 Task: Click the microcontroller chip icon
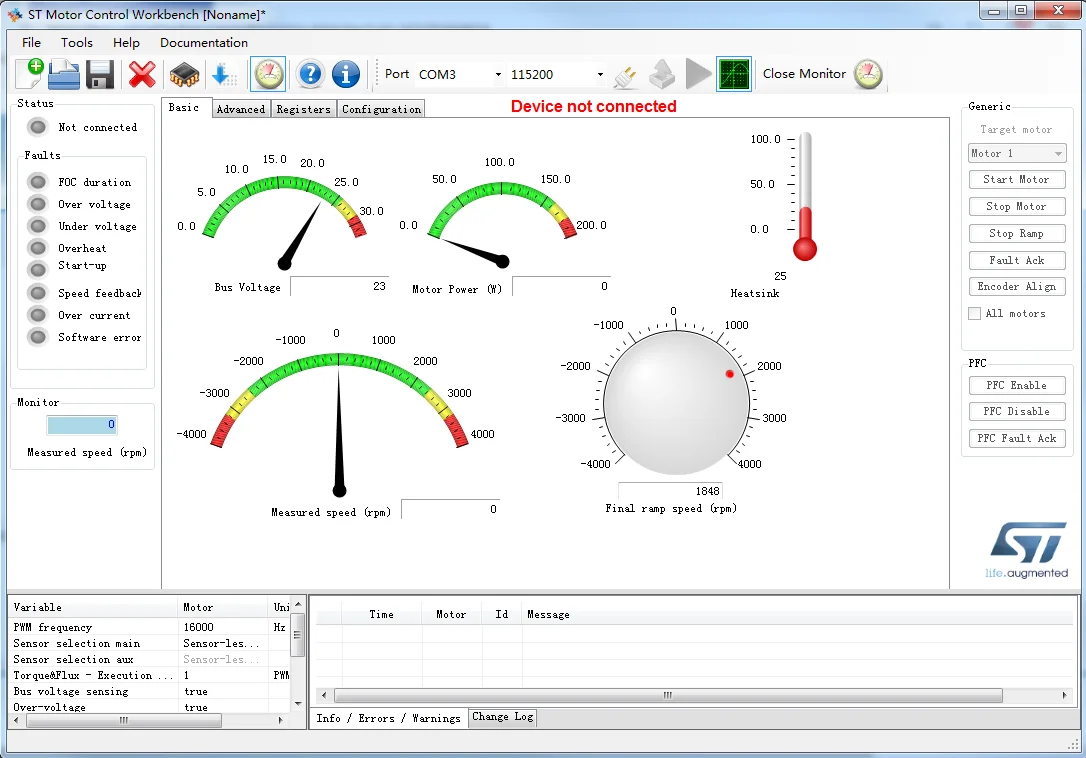184,74
